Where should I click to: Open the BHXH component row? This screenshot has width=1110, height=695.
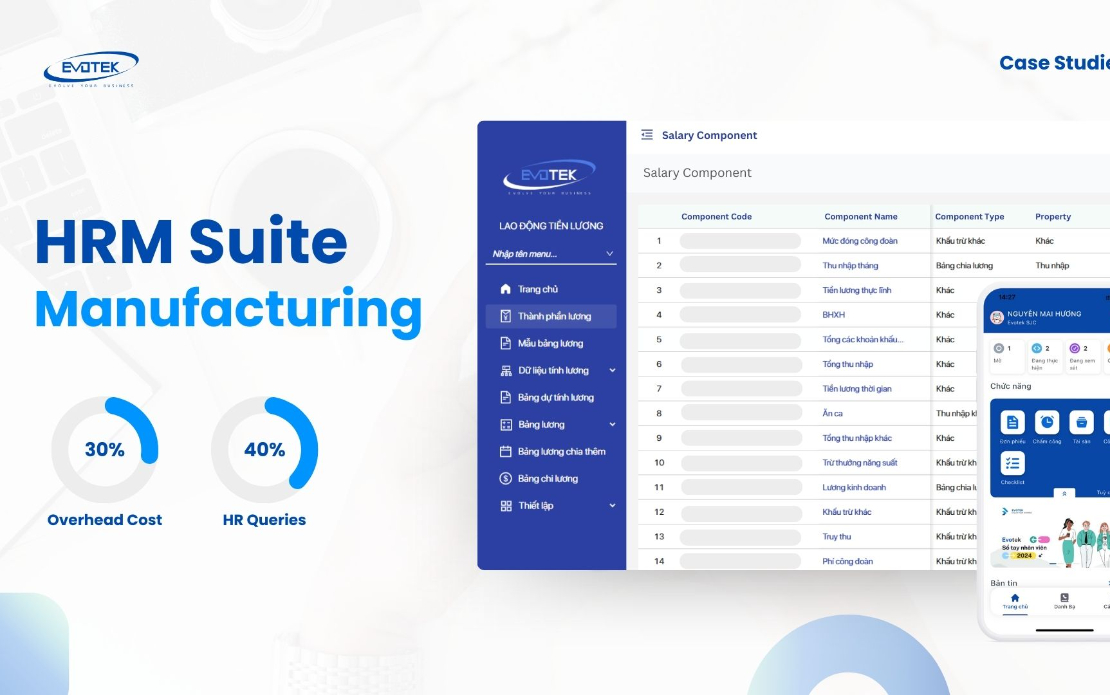point(833,315)
